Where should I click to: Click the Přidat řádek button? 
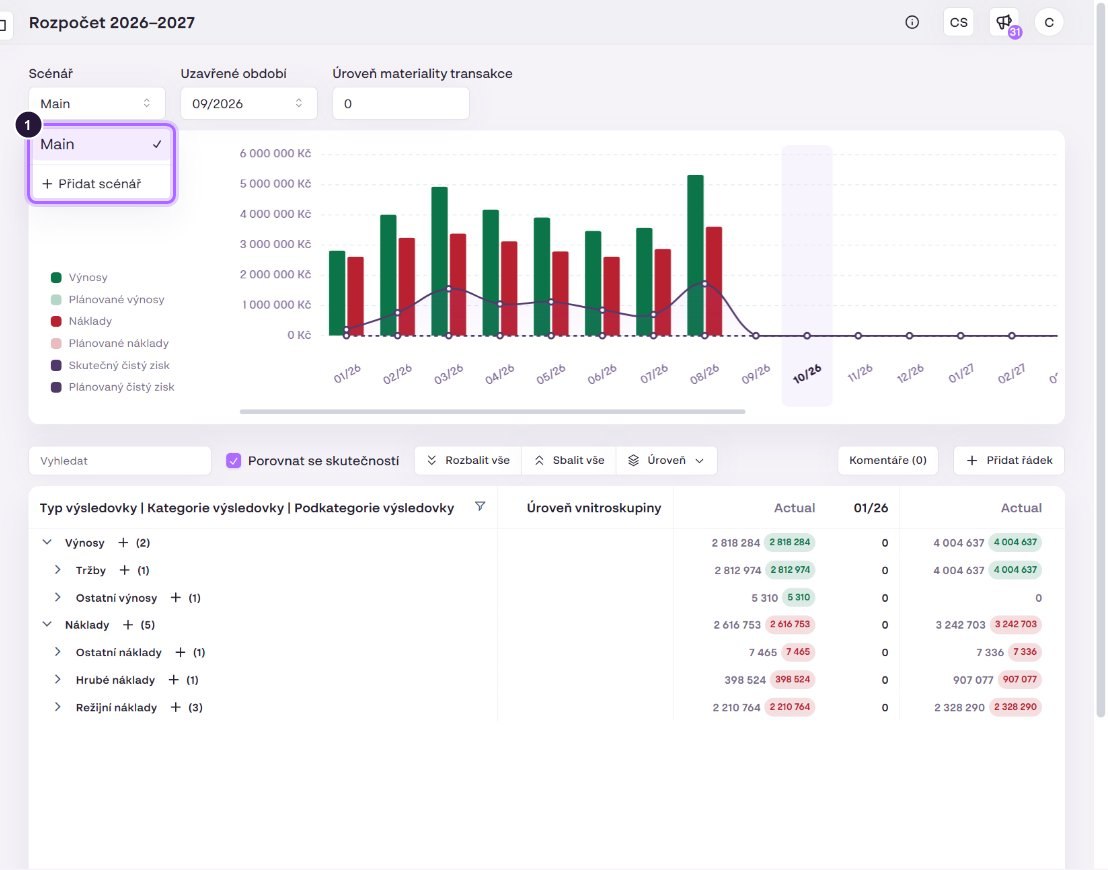(1008, 461)
